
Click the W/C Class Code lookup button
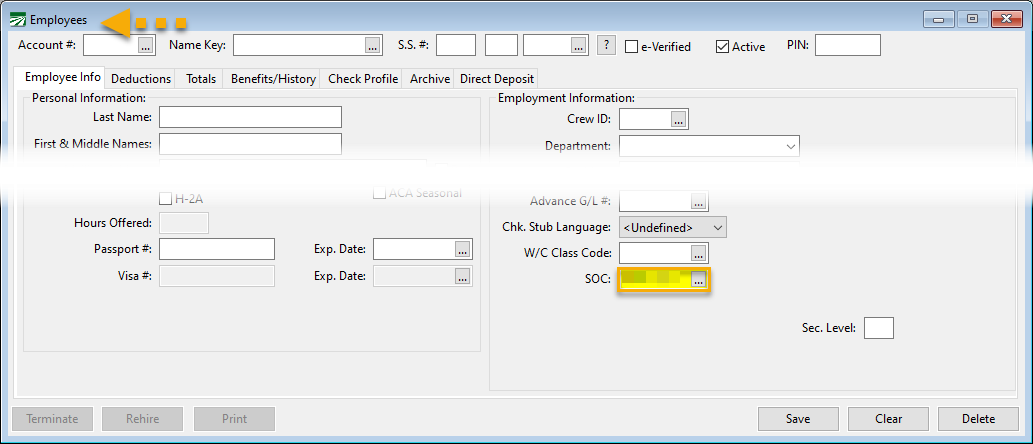698,254
